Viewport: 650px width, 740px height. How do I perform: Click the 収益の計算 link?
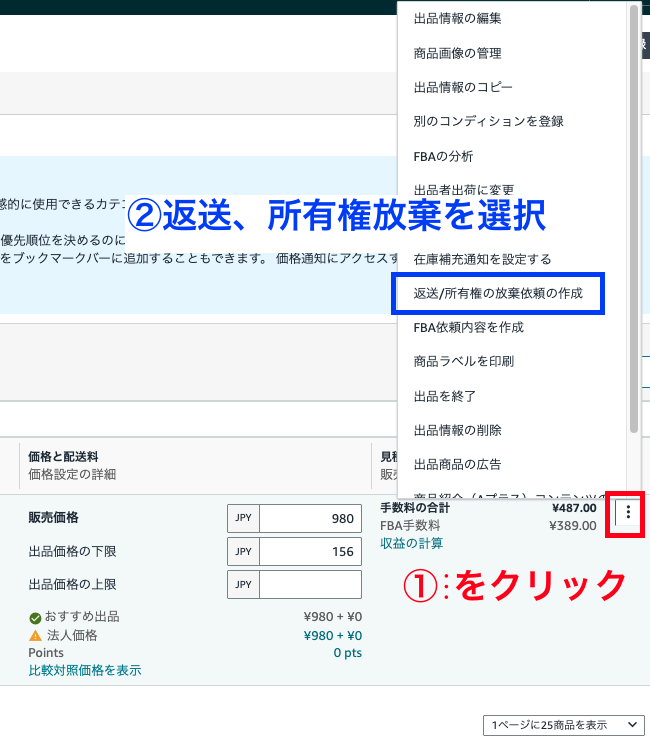pyautogui.click(x=411, y=543)
